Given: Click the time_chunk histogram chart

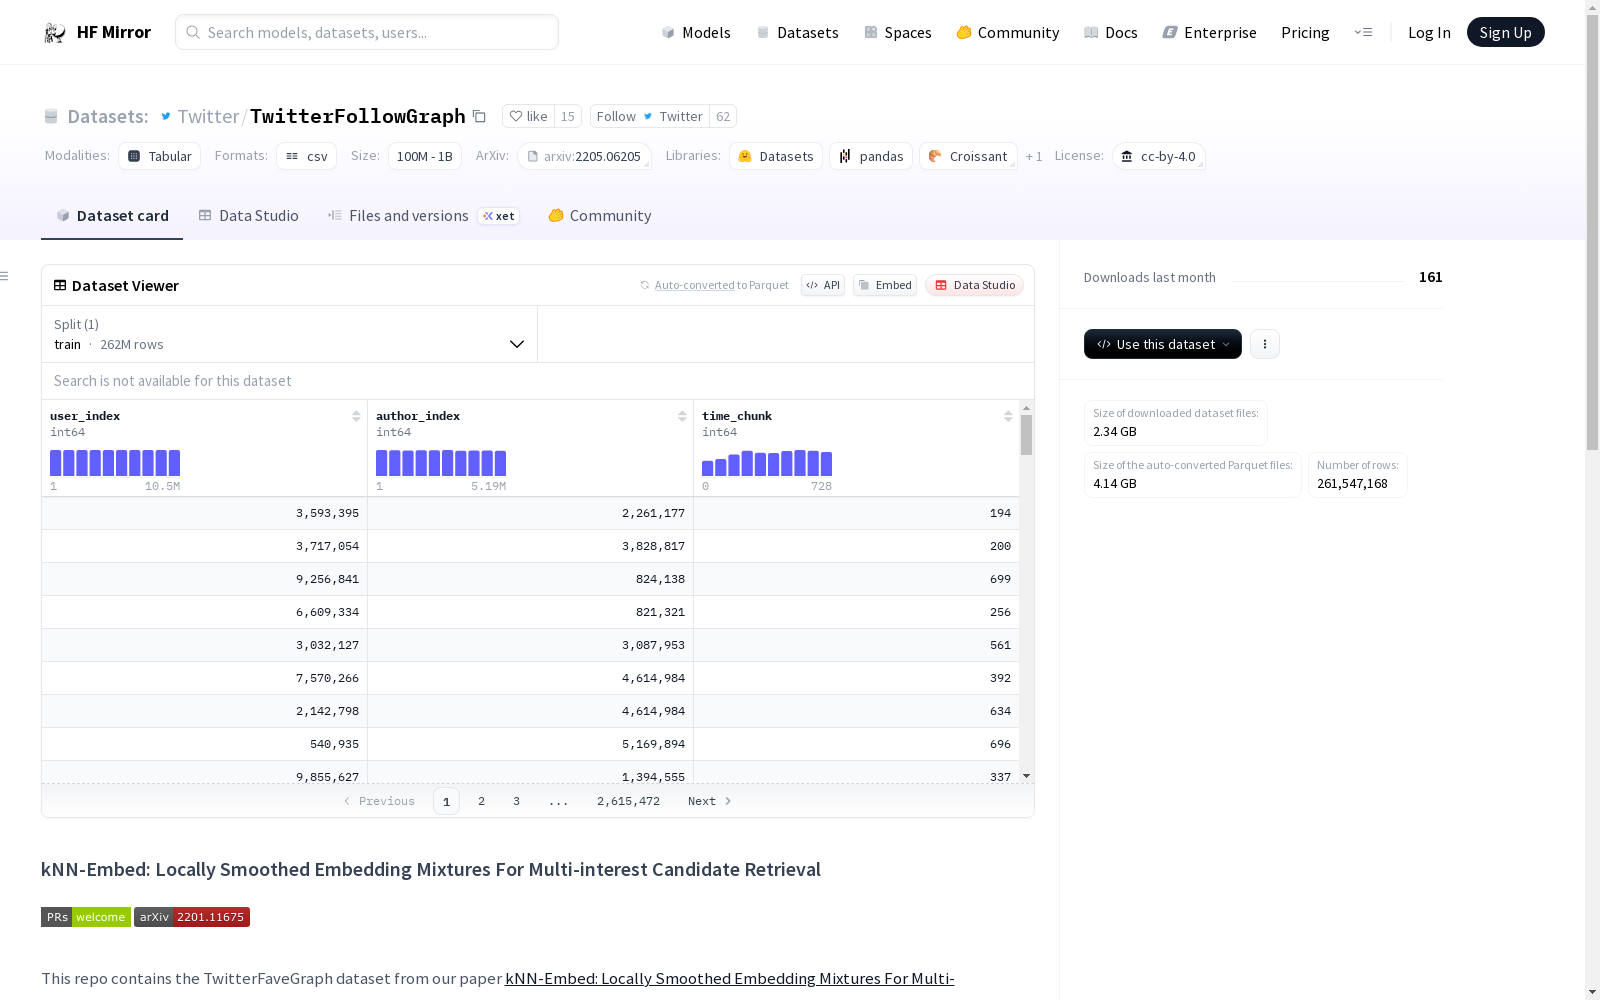Looking at the screenshot, I should coord(767,463).
